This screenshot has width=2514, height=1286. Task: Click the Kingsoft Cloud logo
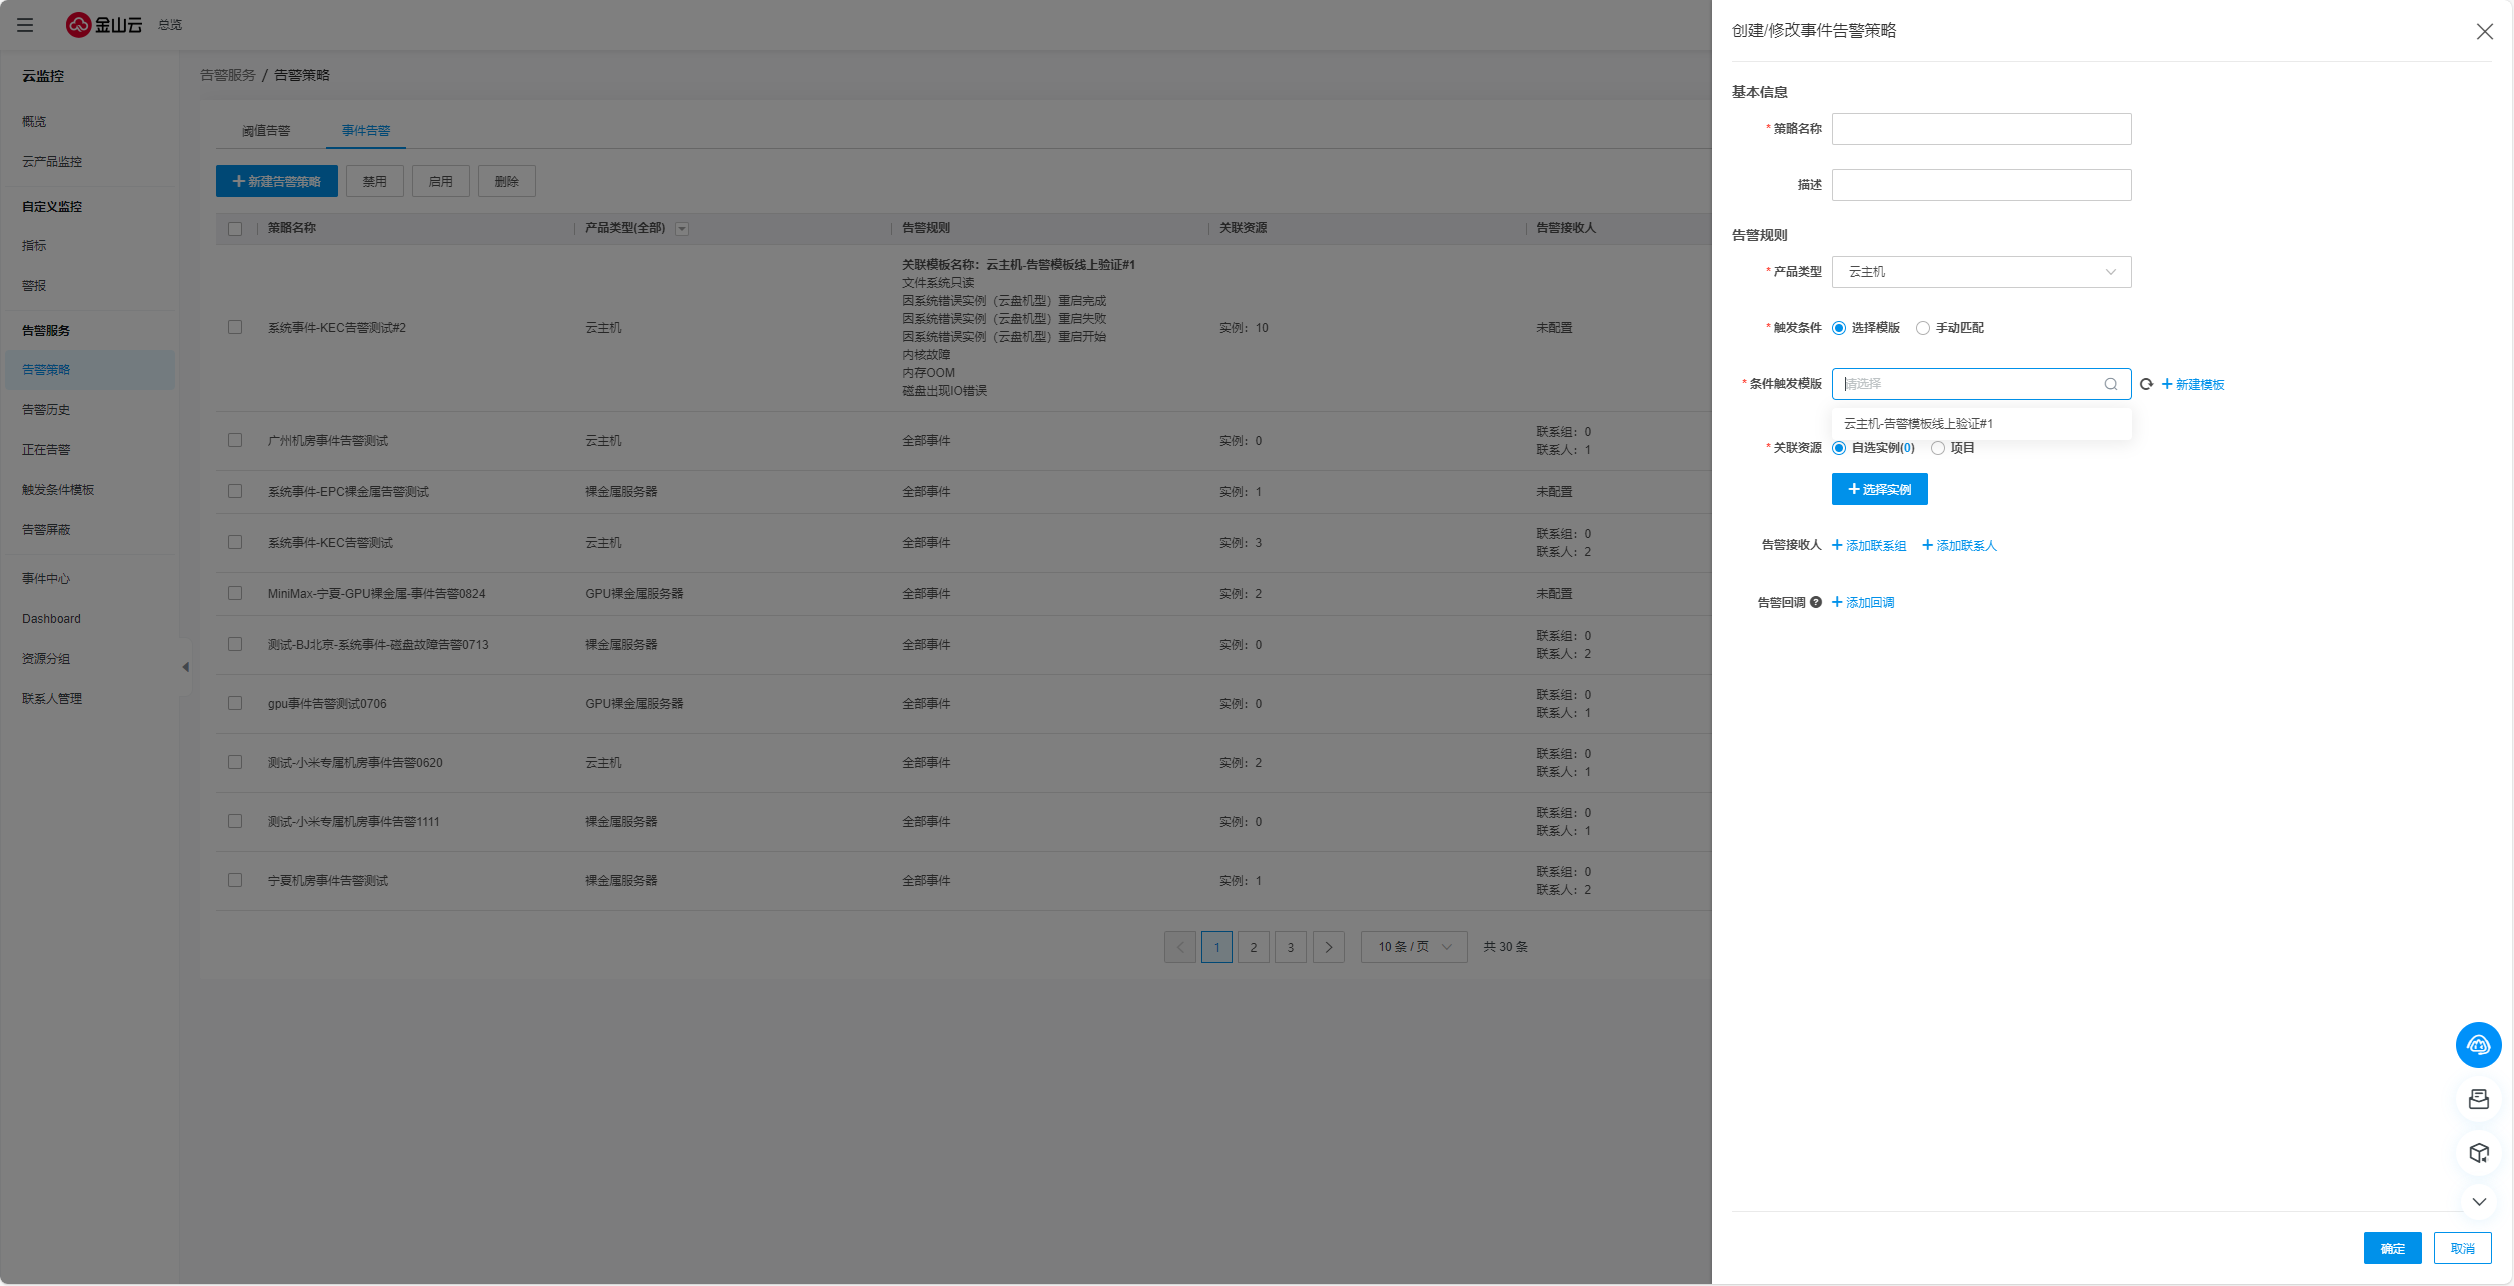click(104, 25)
